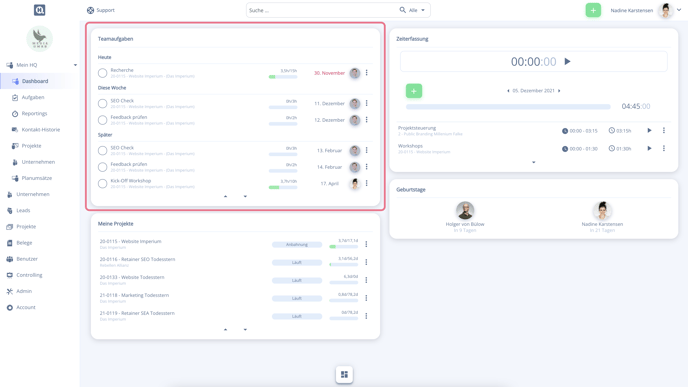Open the Alle search filter dropdown
688x387 pixels.
point(417,10)
